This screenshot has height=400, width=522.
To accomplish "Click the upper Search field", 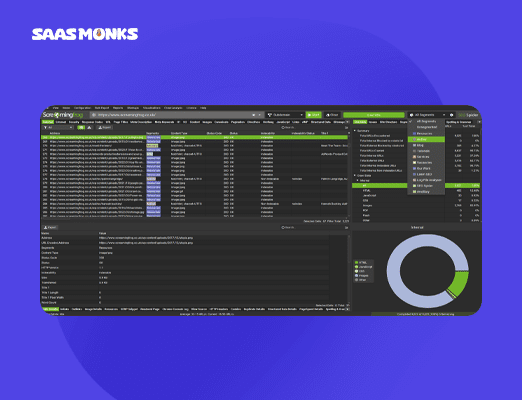I will [312, 128].
